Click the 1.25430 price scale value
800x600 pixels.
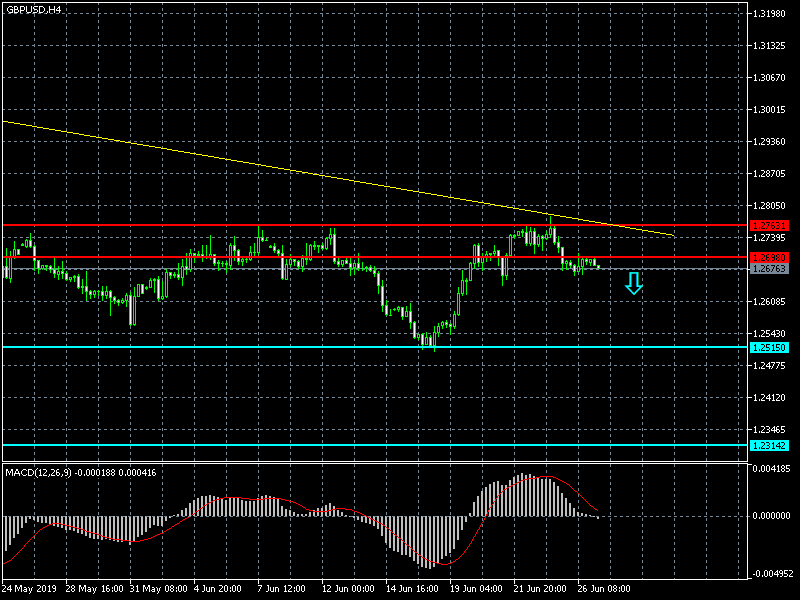click(x=769, y=334)
